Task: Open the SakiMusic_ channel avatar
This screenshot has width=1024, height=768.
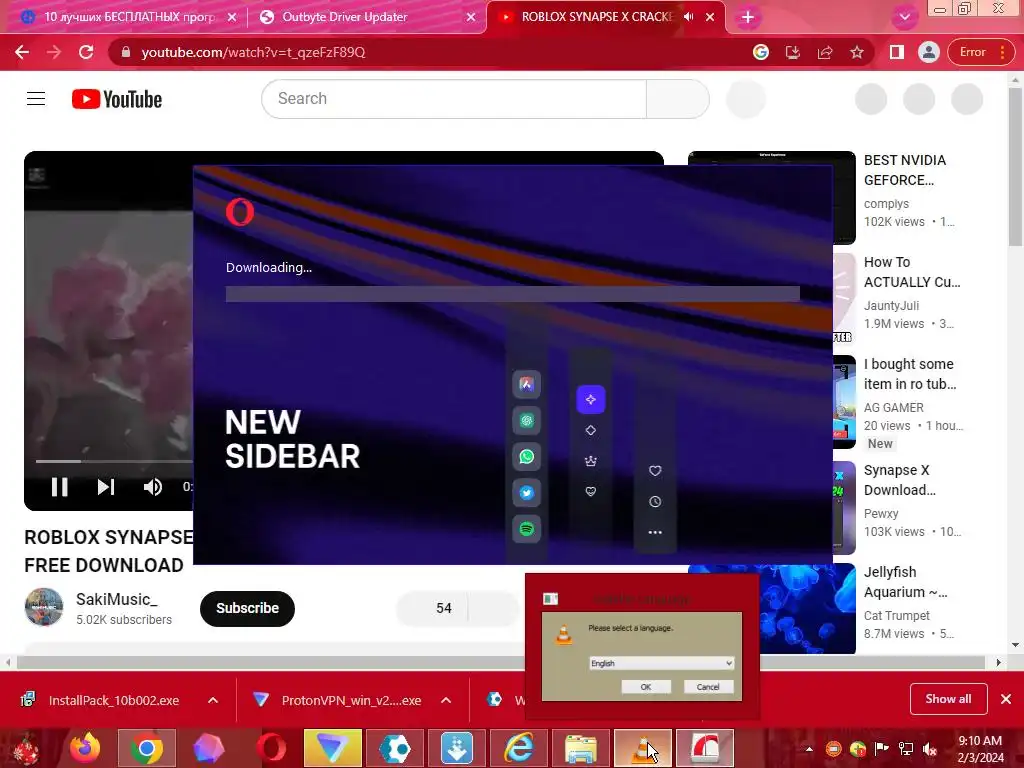Action: (x=44, y=607)
